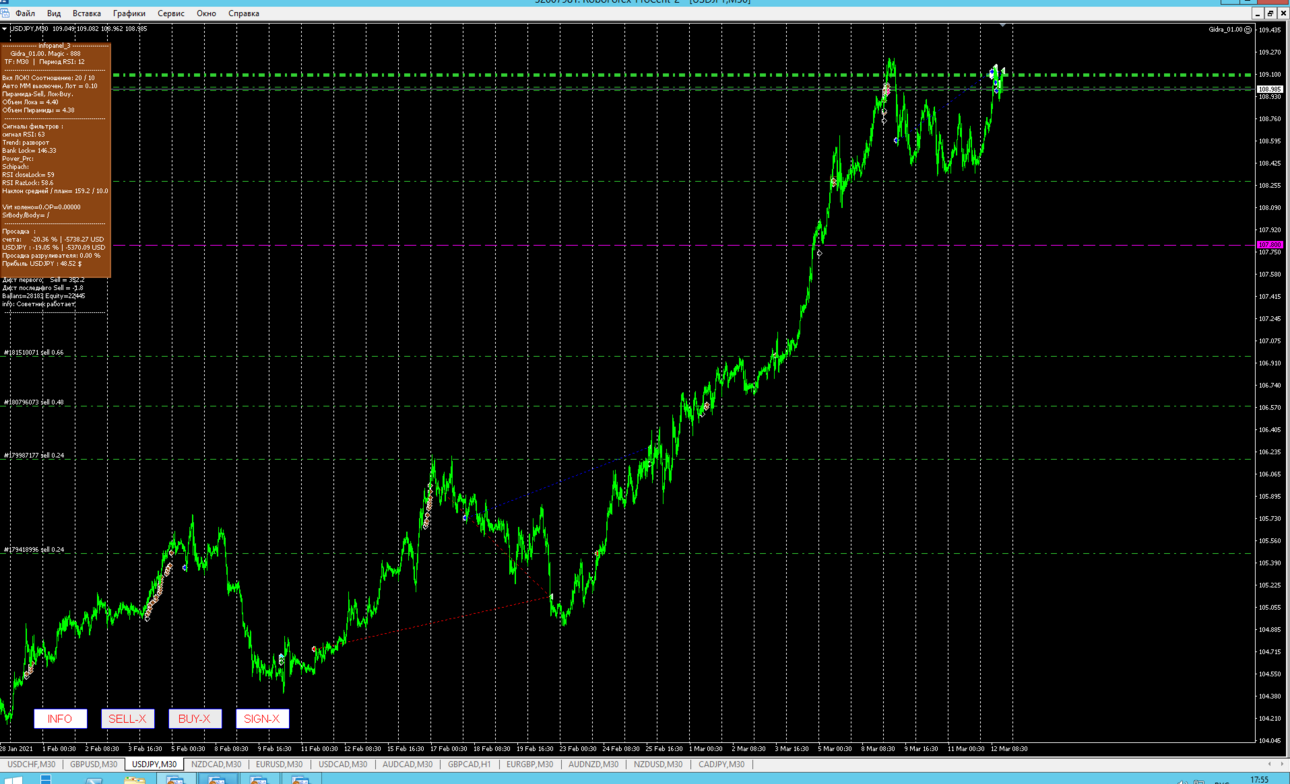Switch to the NZDUSD,M30 chart tab

tap(658, 765)
